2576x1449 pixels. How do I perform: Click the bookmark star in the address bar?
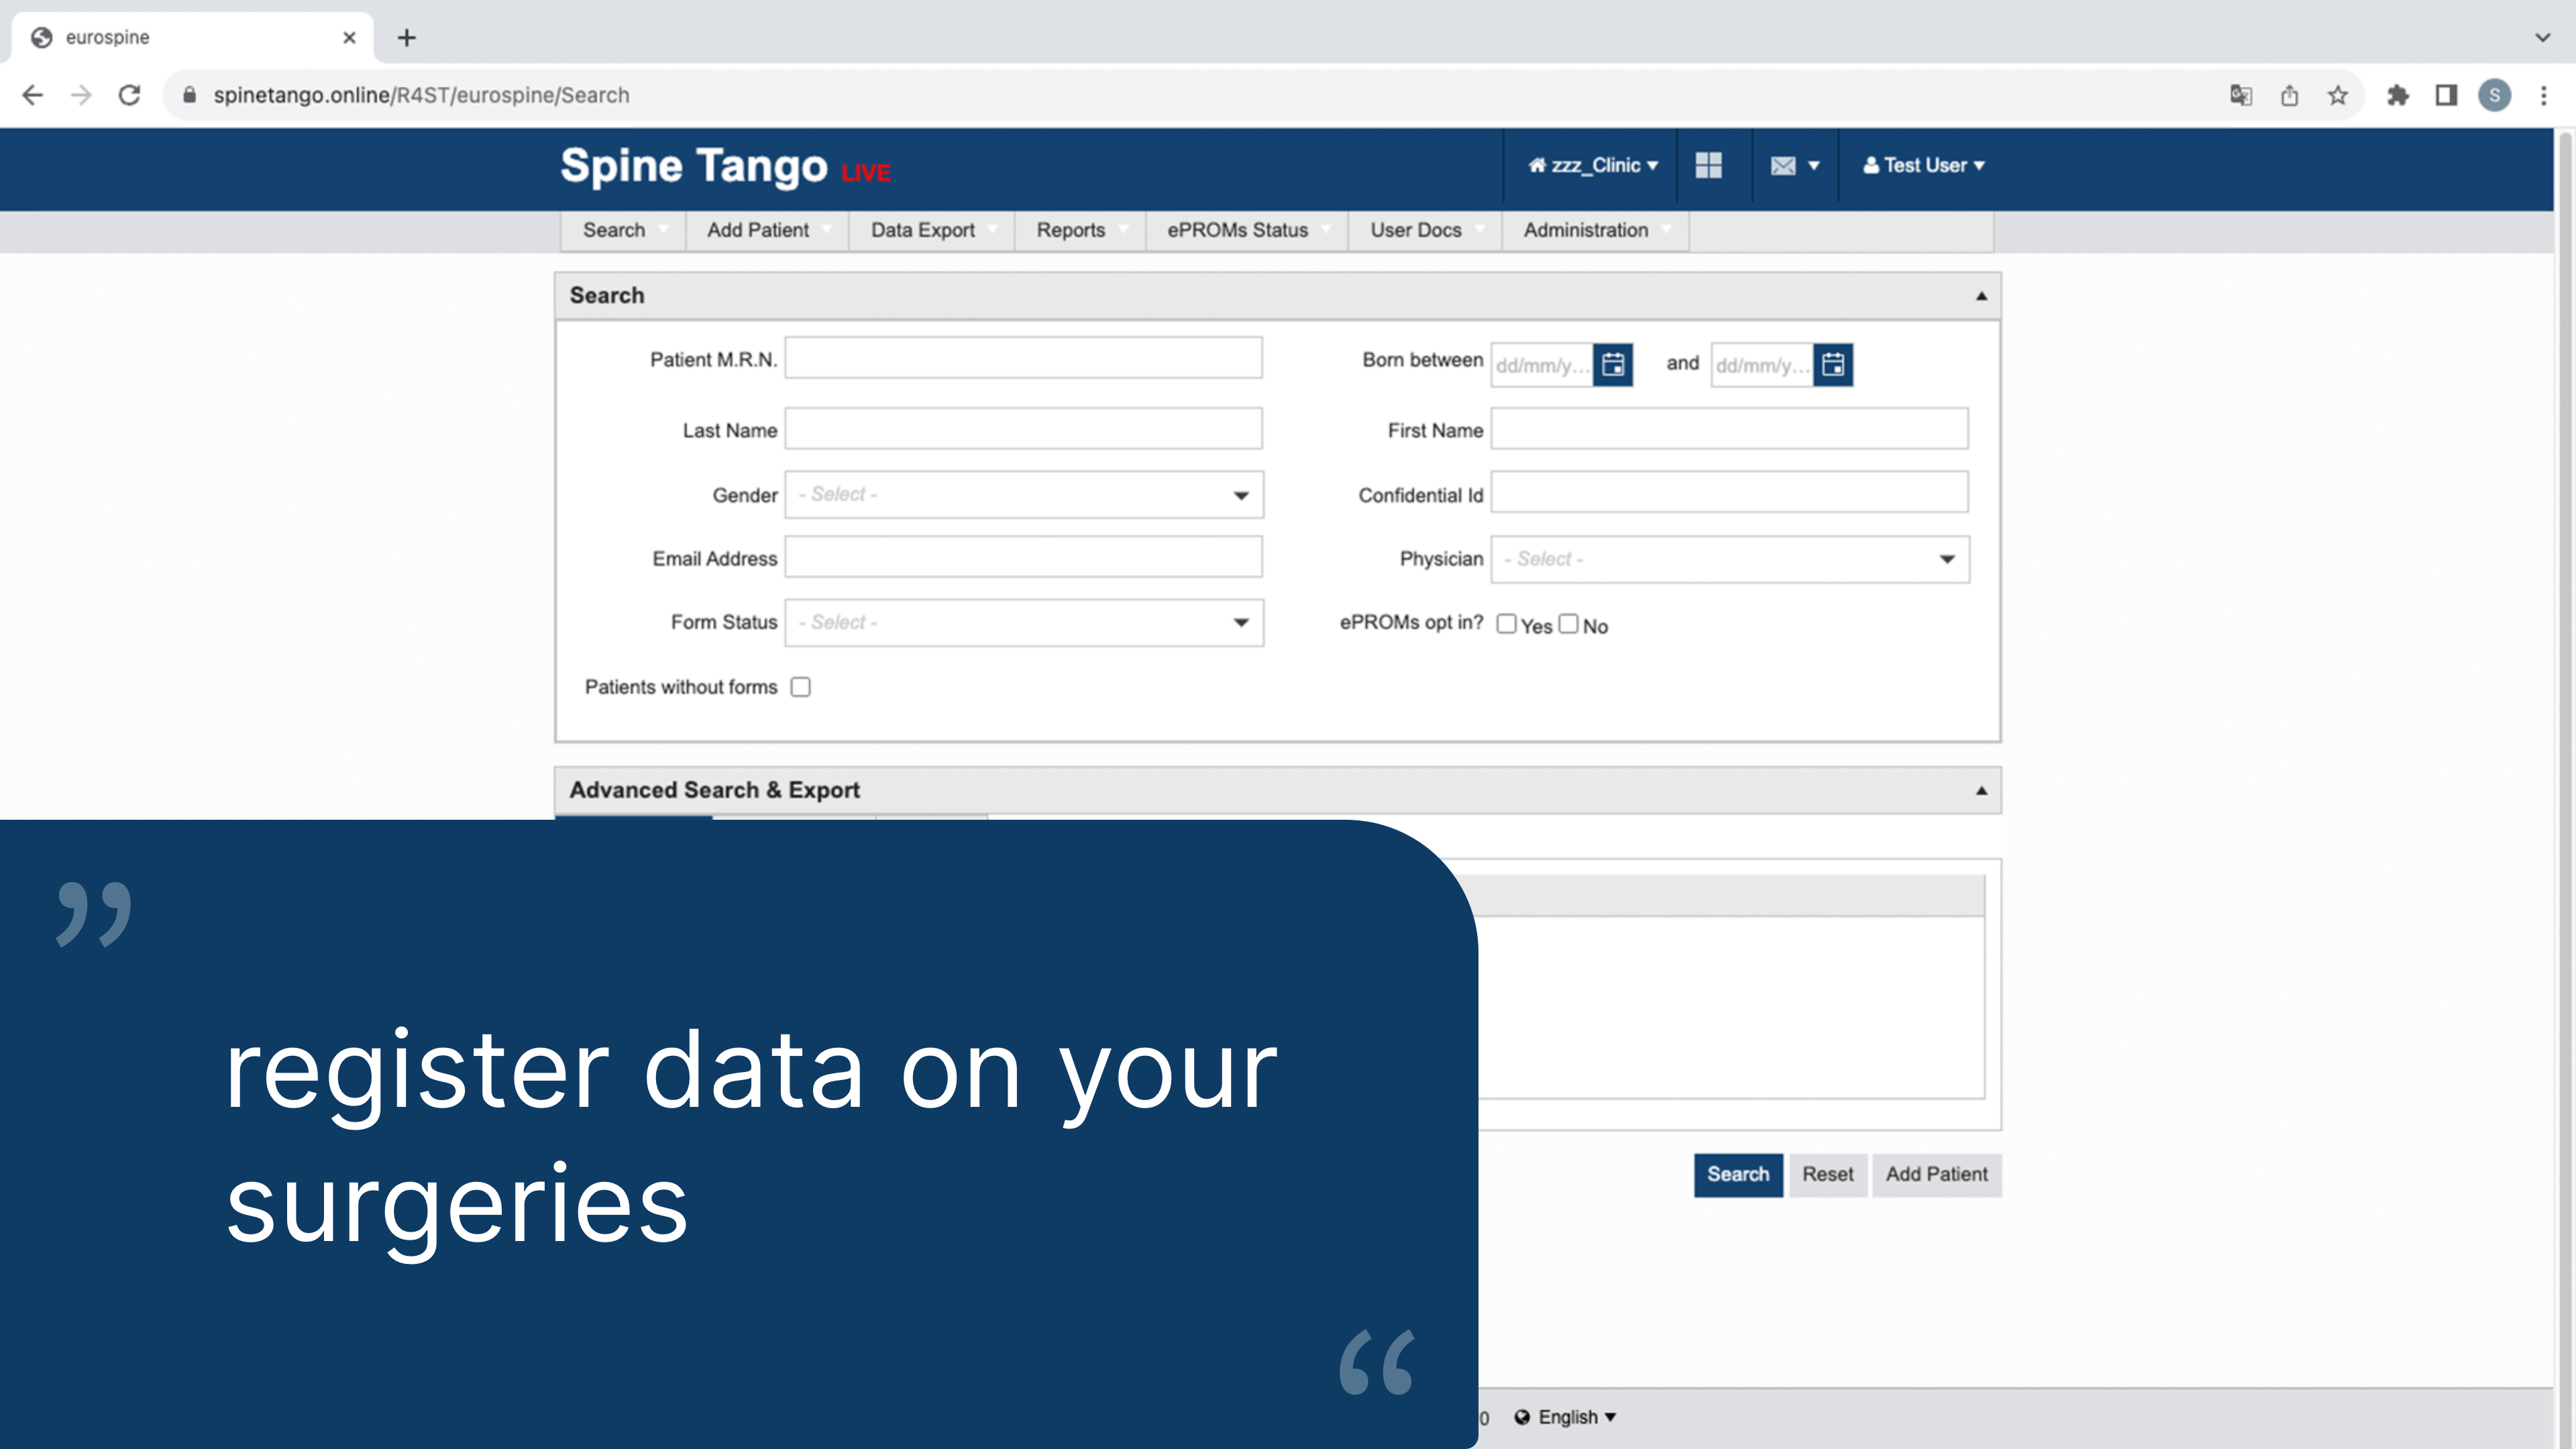pyautogui.click(x=2338, y=95)
